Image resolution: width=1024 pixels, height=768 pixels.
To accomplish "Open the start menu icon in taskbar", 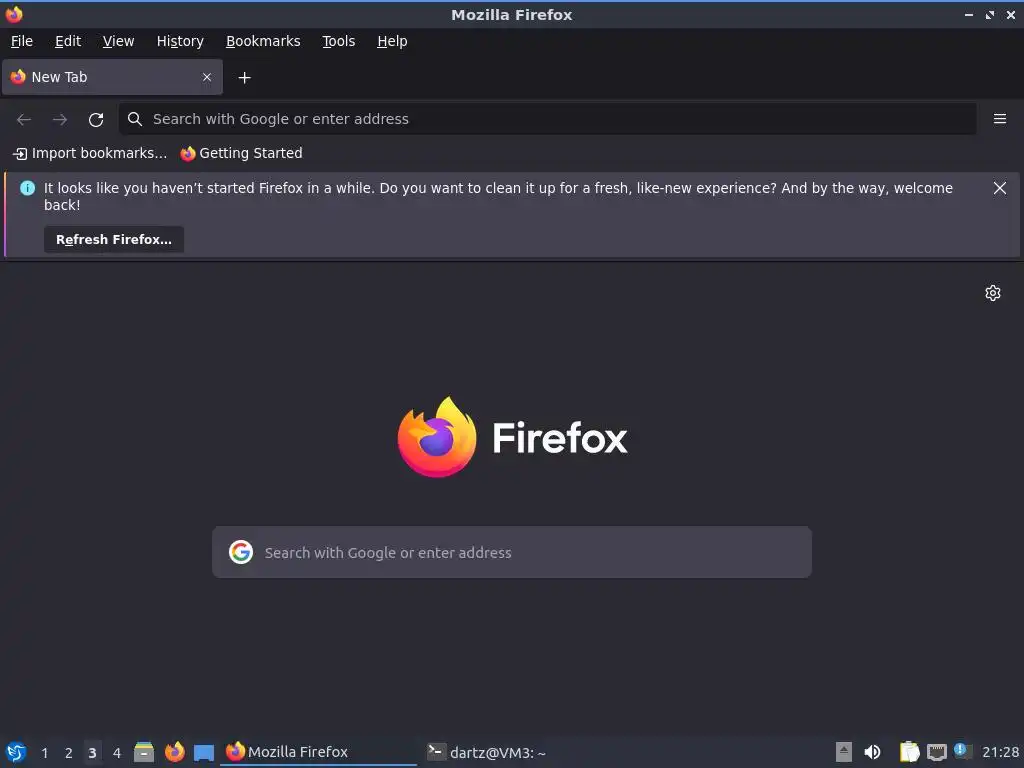I will 16,752.
